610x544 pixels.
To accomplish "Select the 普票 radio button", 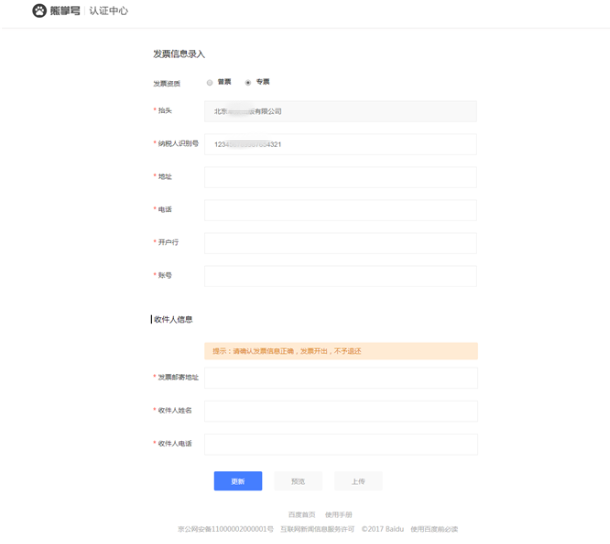I will 209,82.
